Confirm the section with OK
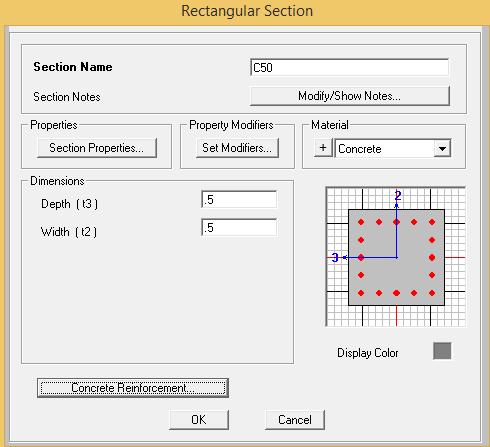 [199, 420]
